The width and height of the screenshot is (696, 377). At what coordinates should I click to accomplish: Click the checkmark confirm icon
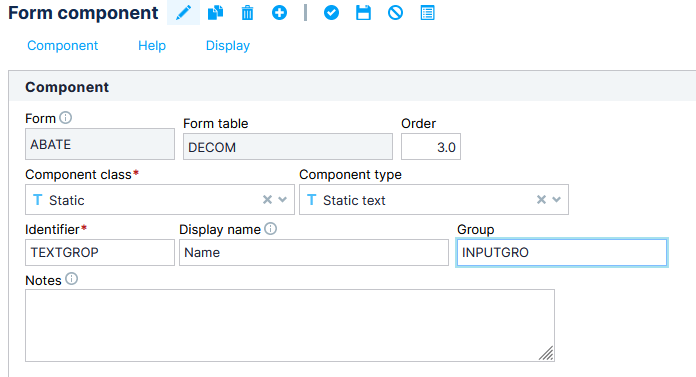[331, 13]
